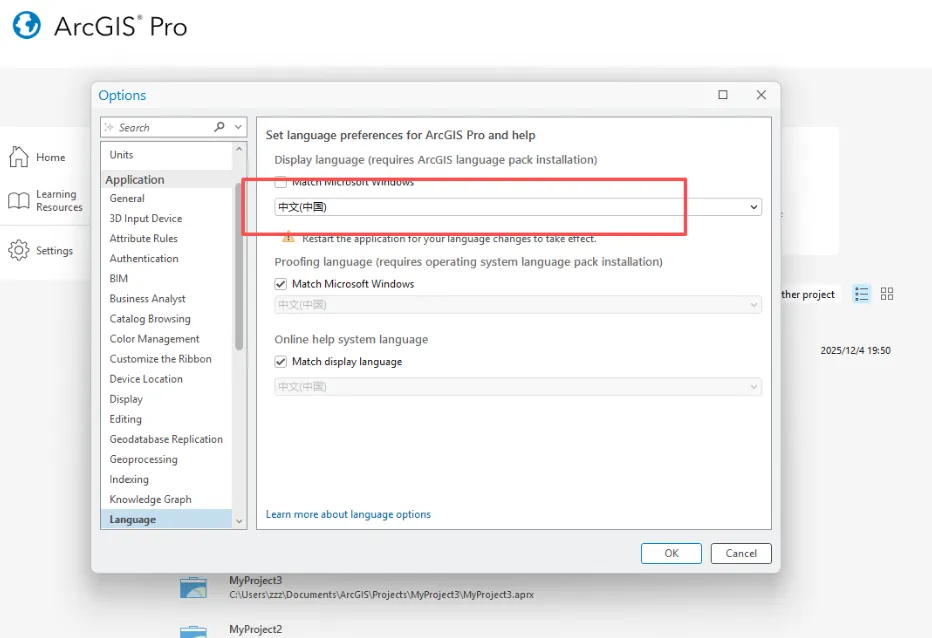Click the 'ther project' button behind dialog
932x638 pixels.
point(809,294)
